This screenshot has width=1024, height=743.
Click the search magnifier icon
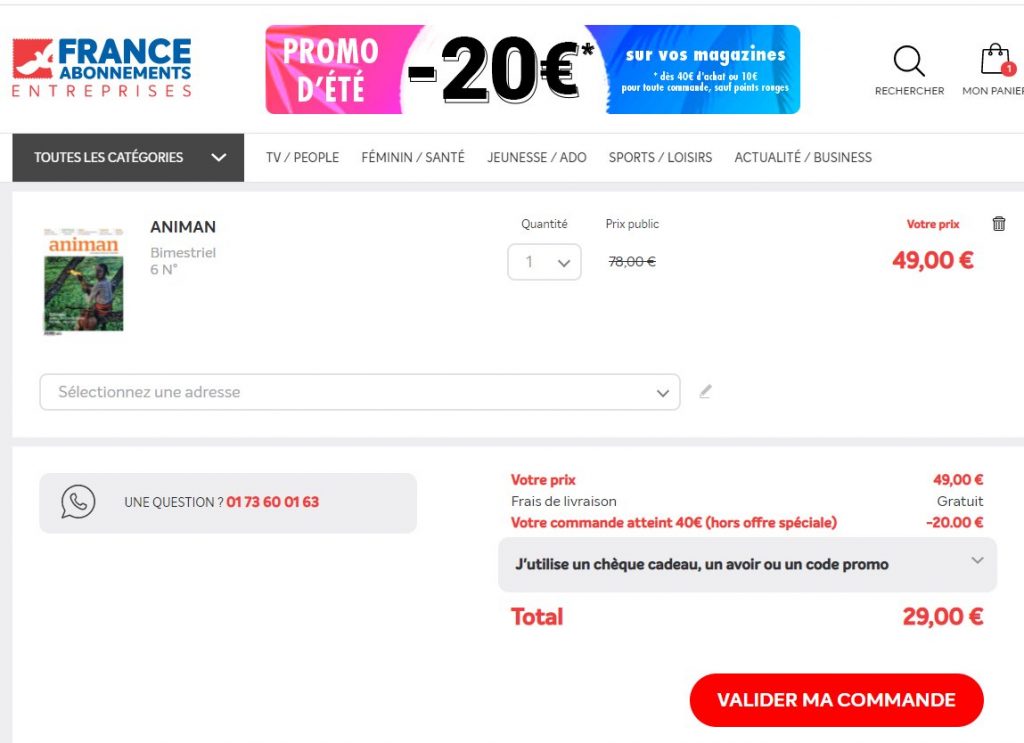pos(908,62)
